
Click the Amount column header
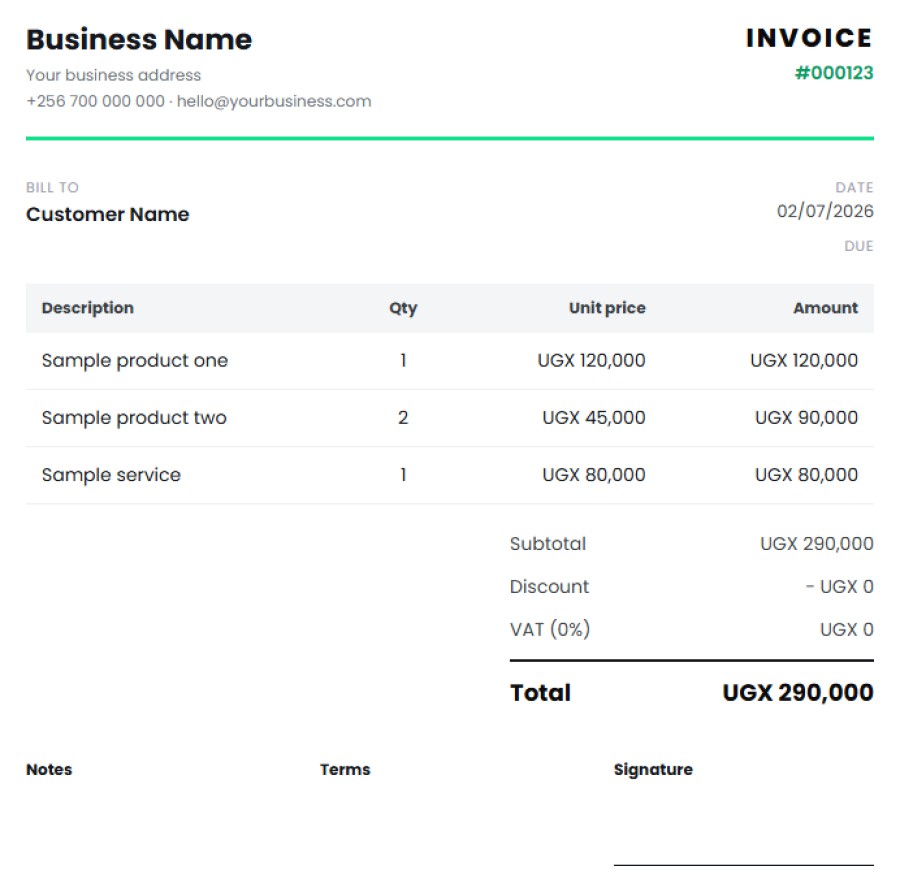[825, 308]
